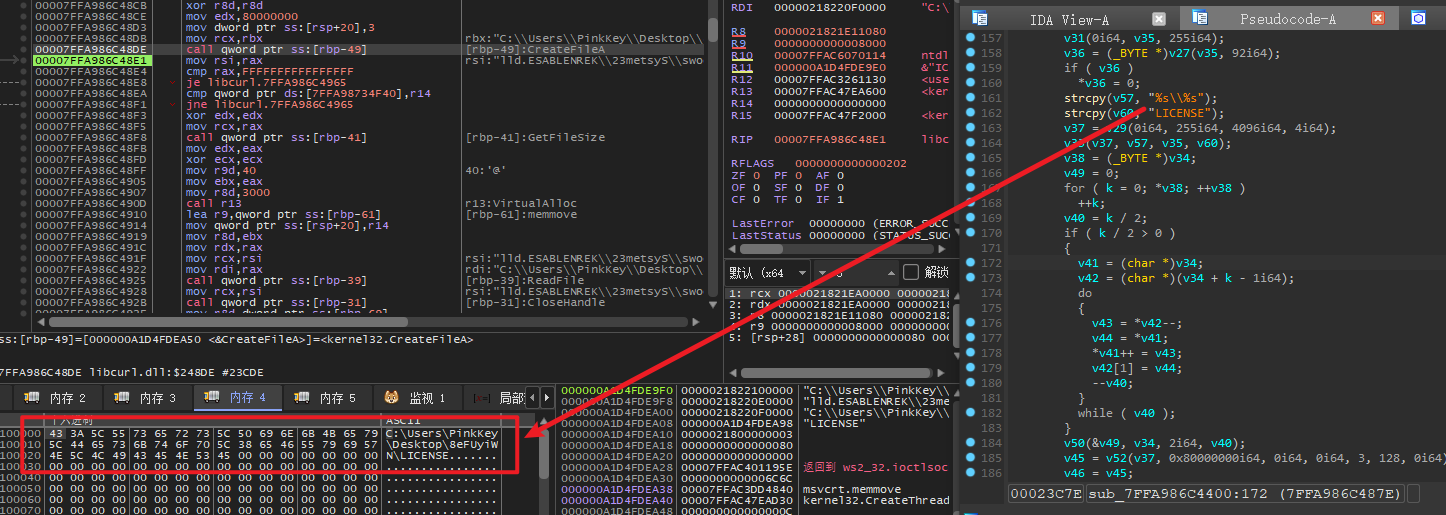
Task: Select the jne libcurl.7FFA986C4965 instruction
Action: (x=269, y=104)
